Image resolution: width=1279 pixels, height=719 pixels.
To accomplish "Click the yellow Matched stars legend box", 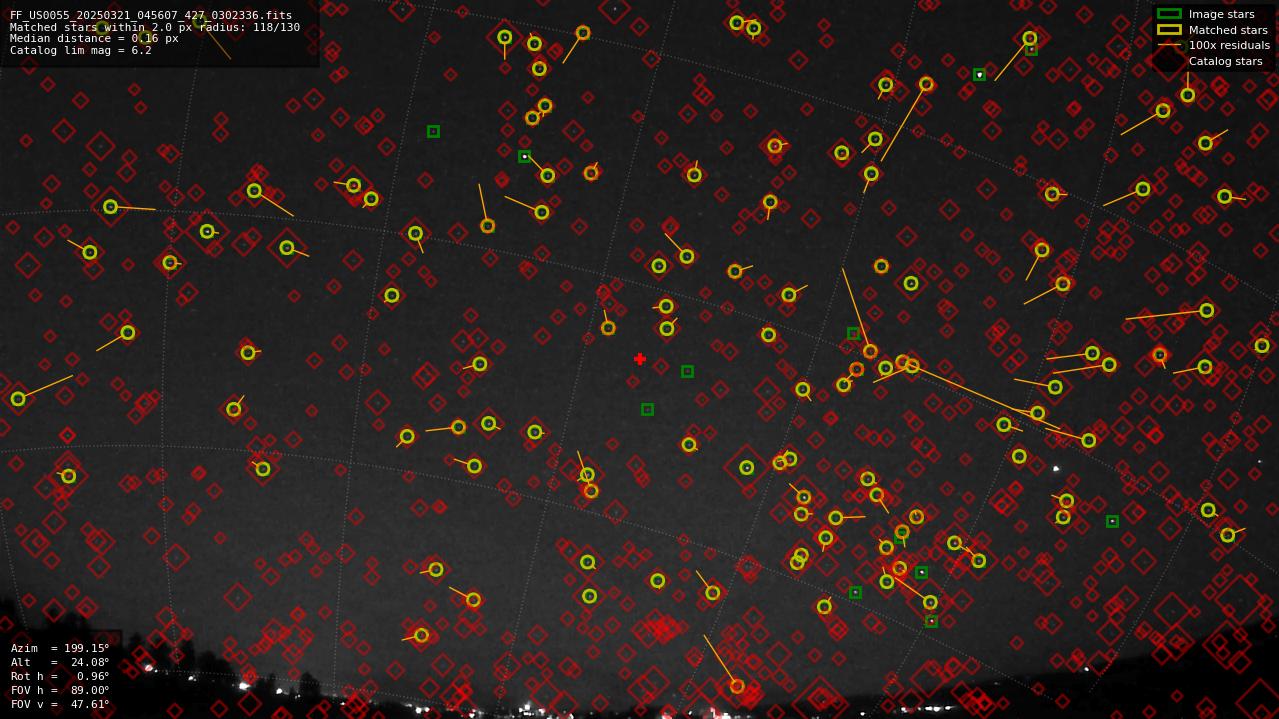I will click(x=1169, y=30).
